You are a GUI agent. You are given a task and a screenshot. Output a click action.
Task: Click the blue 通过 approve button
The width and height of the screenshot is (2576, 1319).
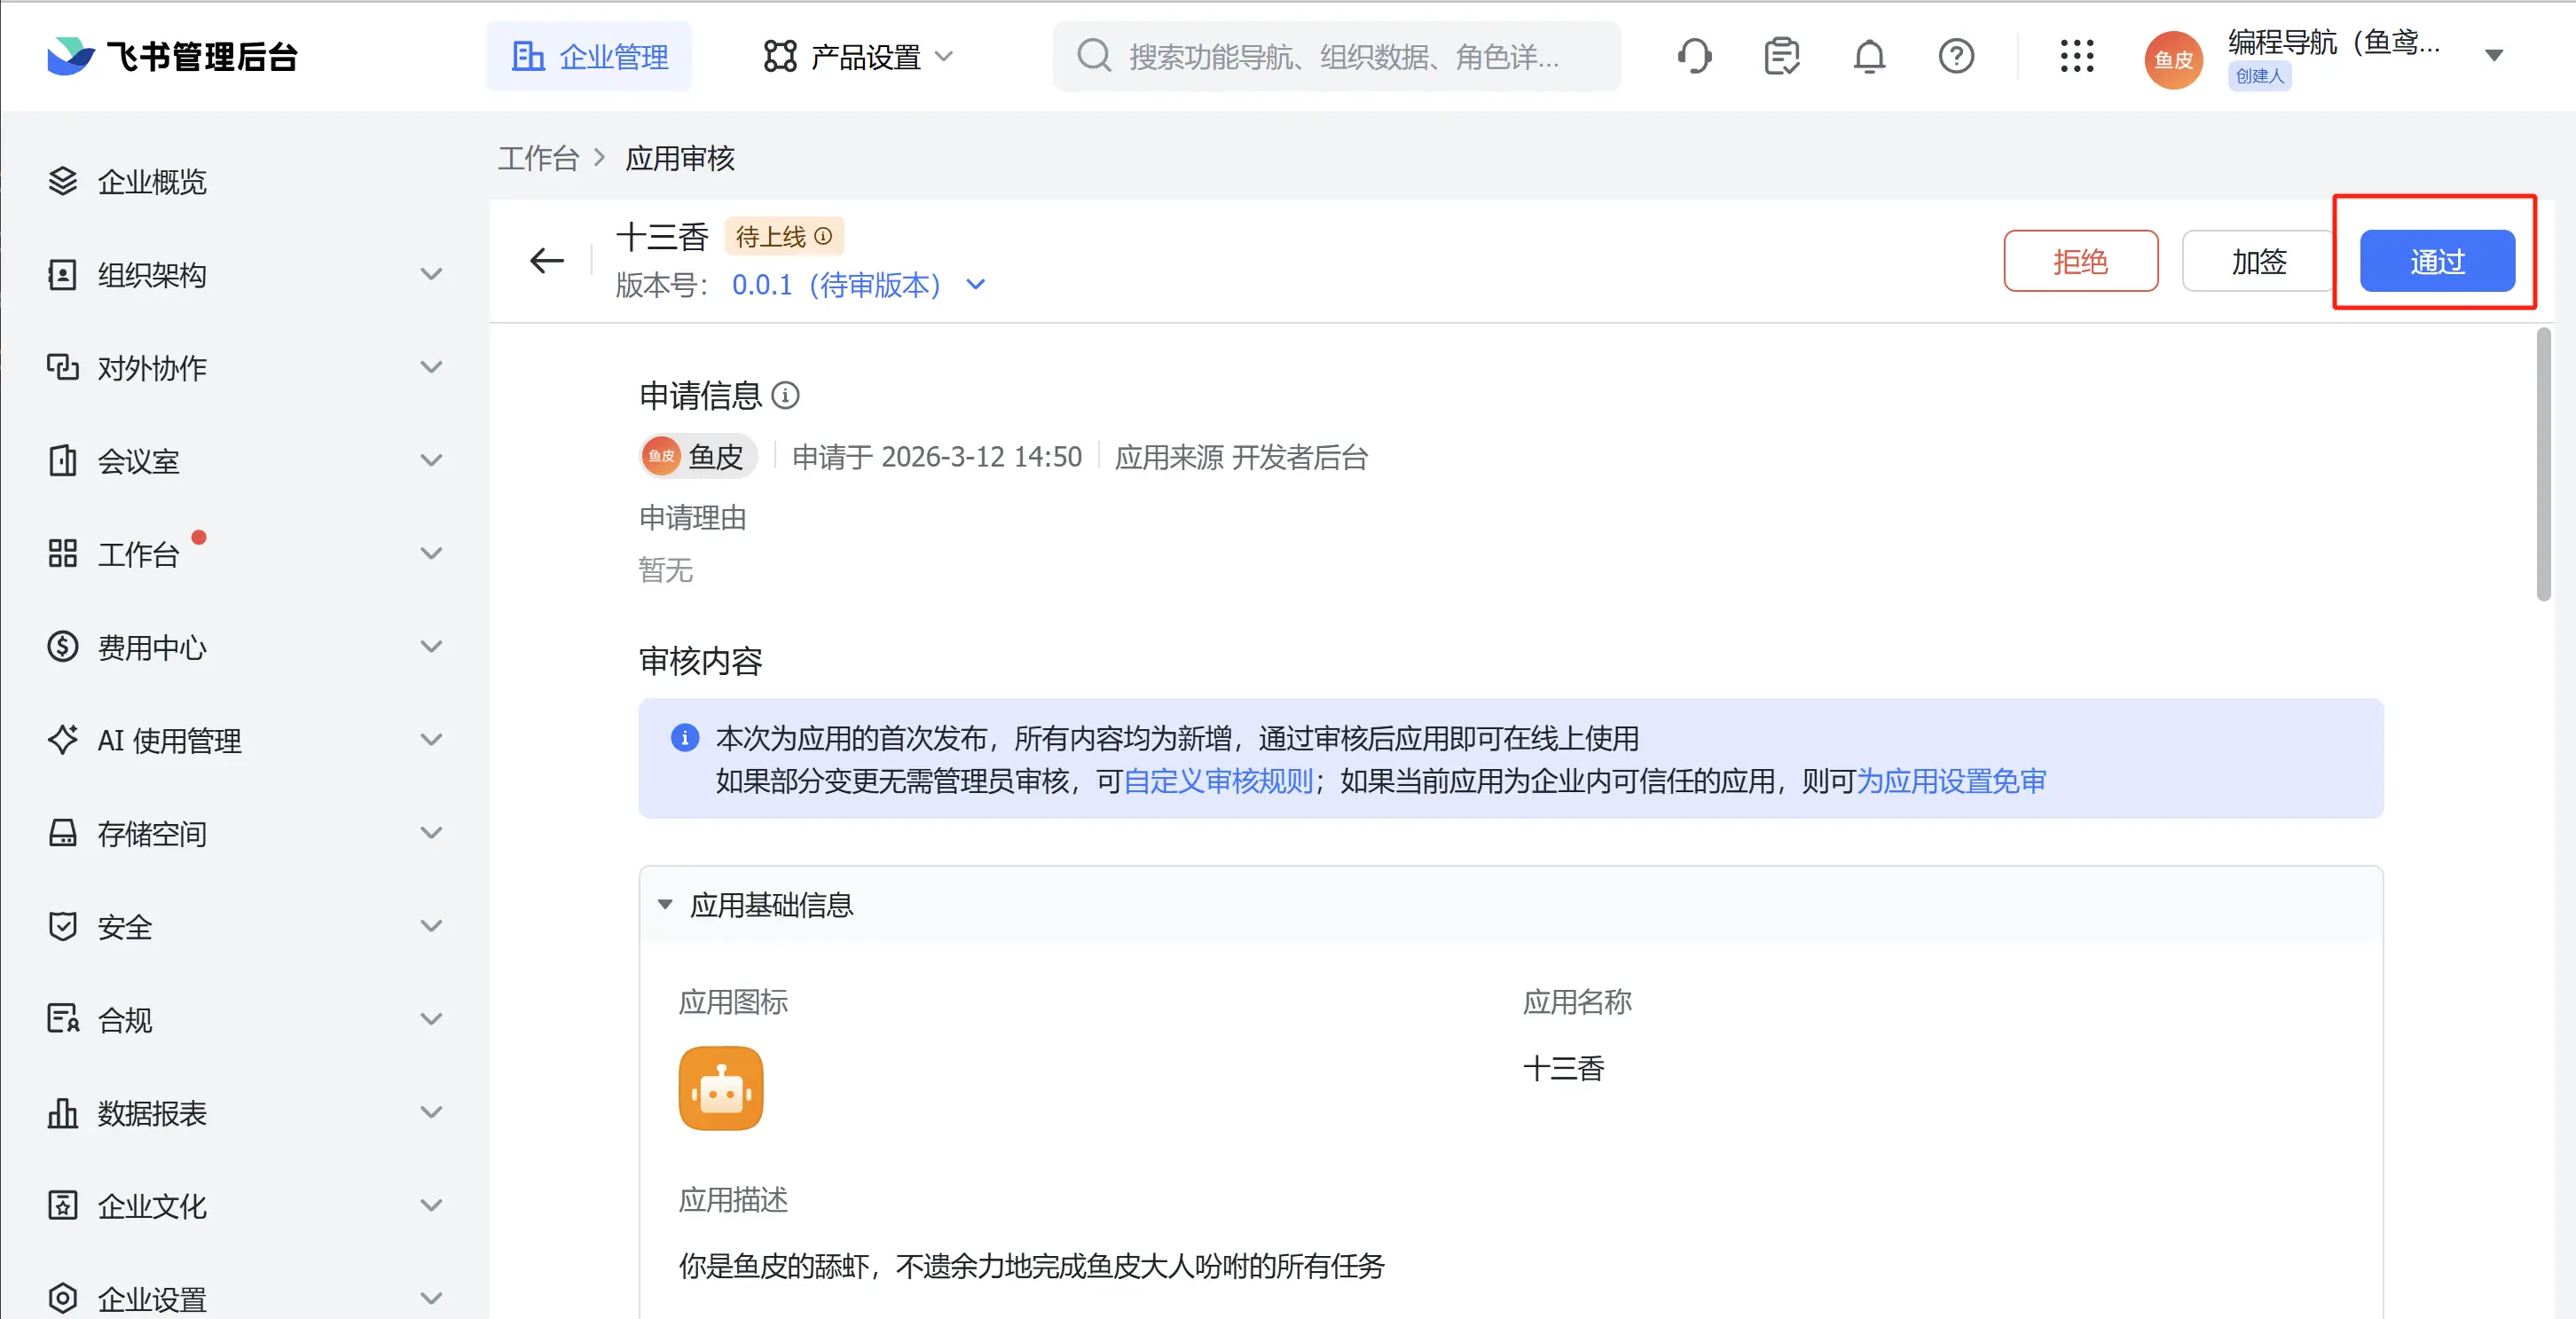pyautogui.click(x=2436, y=262)
